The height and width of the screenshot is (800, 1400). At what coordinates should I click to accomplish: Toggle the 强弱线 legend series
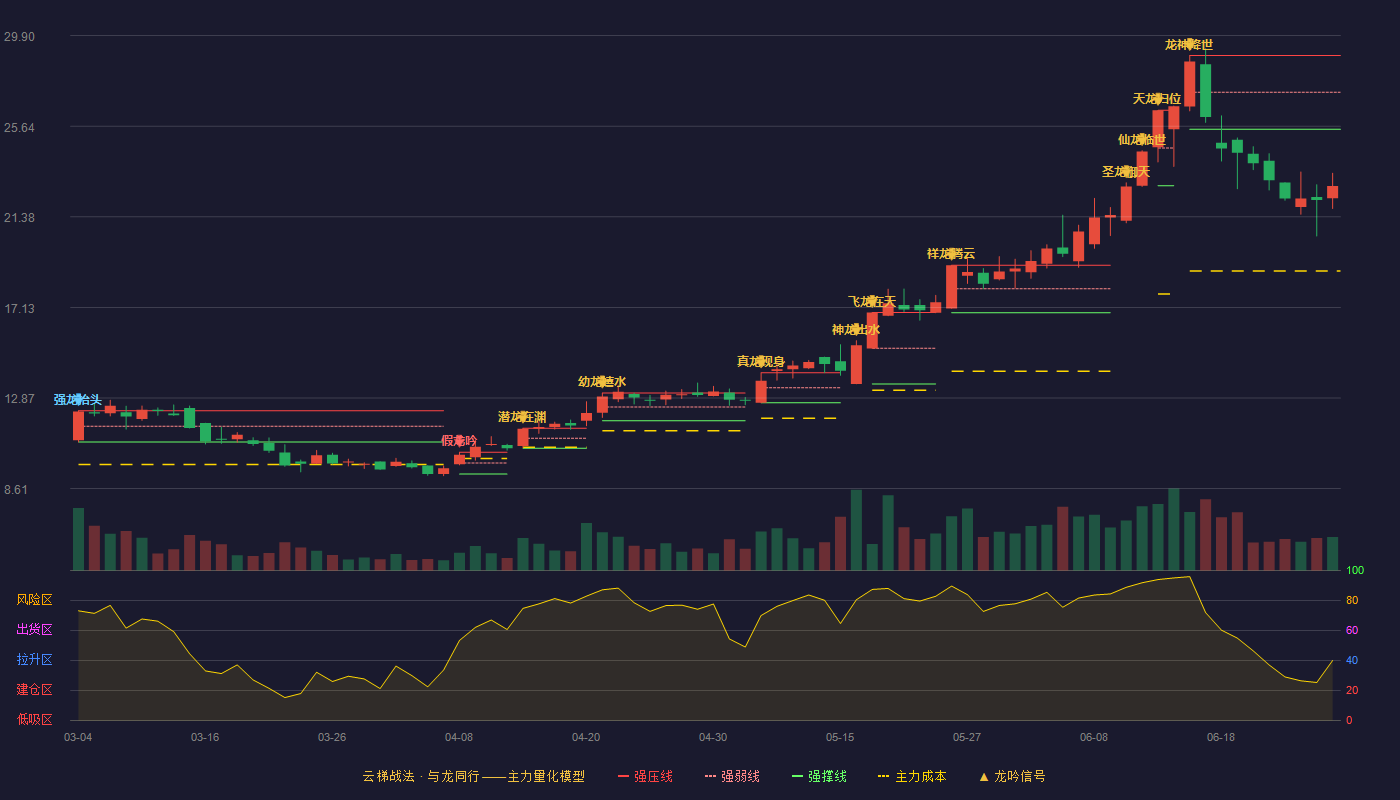[x=732, y=776]
